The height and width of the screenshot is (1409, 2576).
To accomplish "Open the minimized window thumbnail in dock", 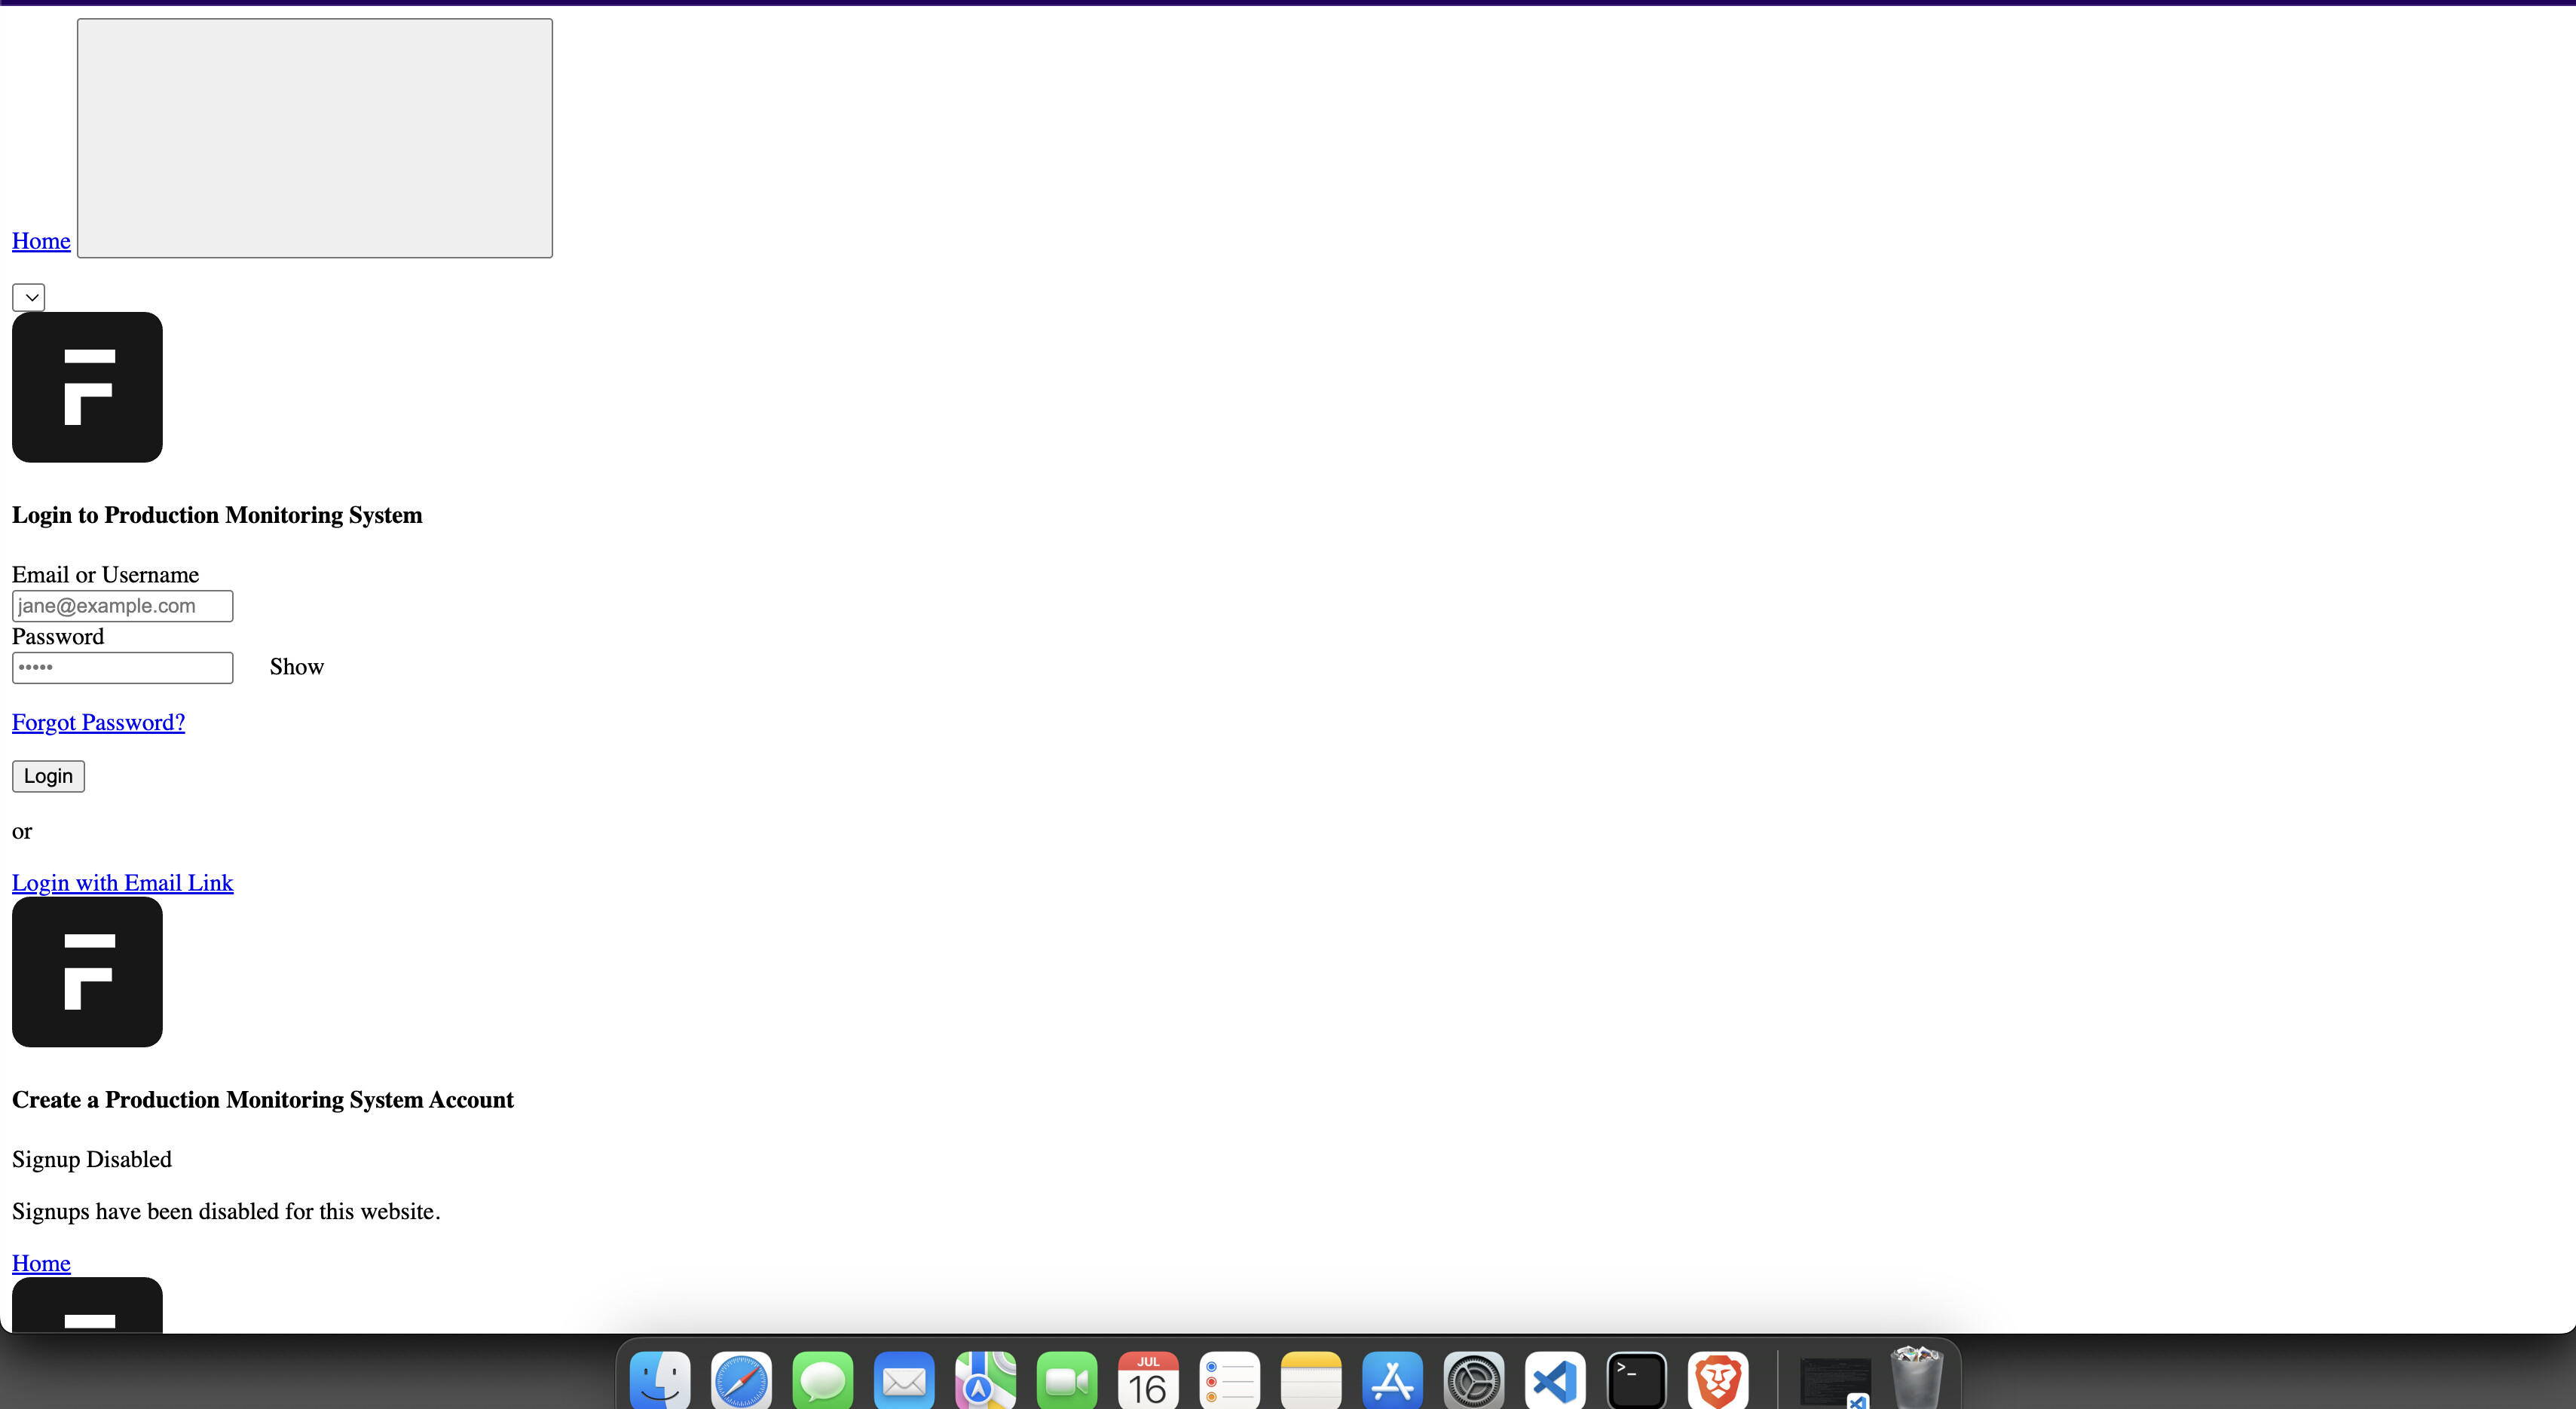I will (x=1835, y=1383).
